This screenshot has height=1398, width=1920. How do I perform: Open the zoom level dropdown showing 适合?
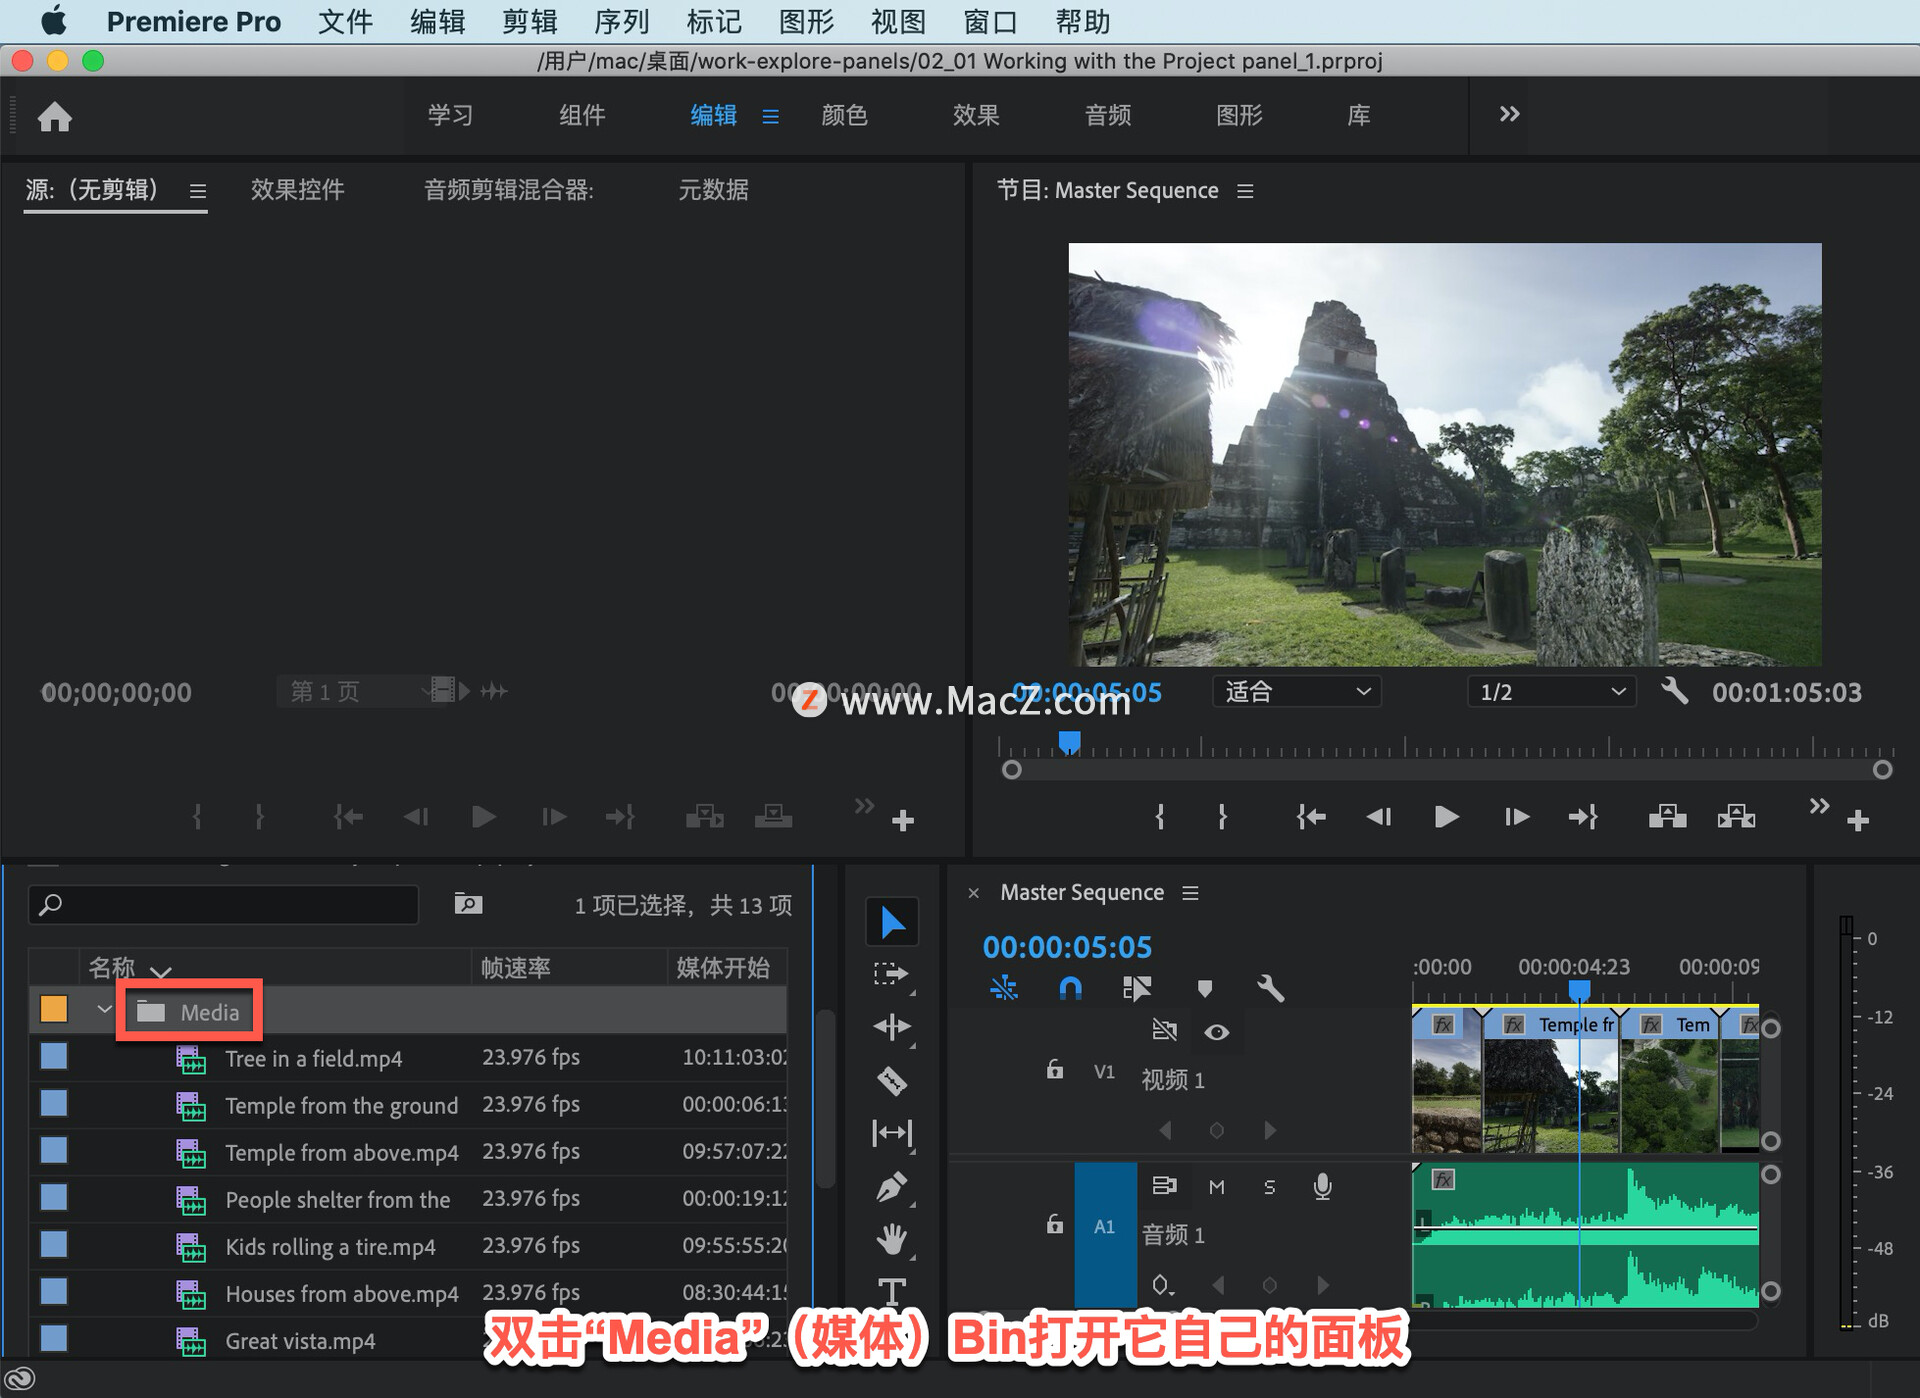pos(1296,691)
